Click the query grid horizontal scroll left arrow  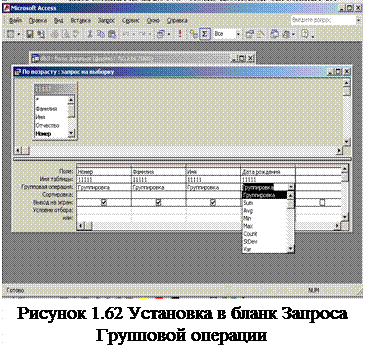(x=80, y=226)
